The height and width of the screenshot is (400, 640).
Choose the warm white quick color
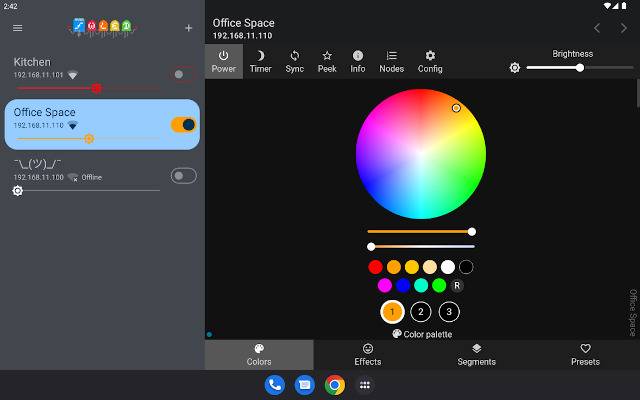coord(430,267)
